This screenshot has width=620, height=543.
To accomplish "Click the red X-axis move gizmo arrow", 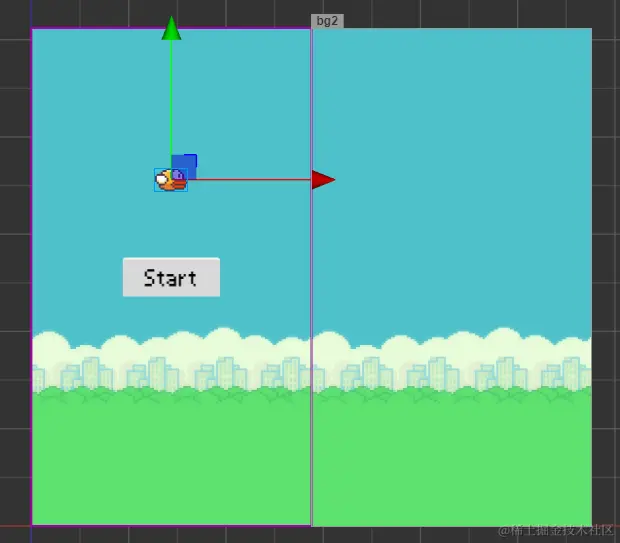I will click(x=323, y=180).
